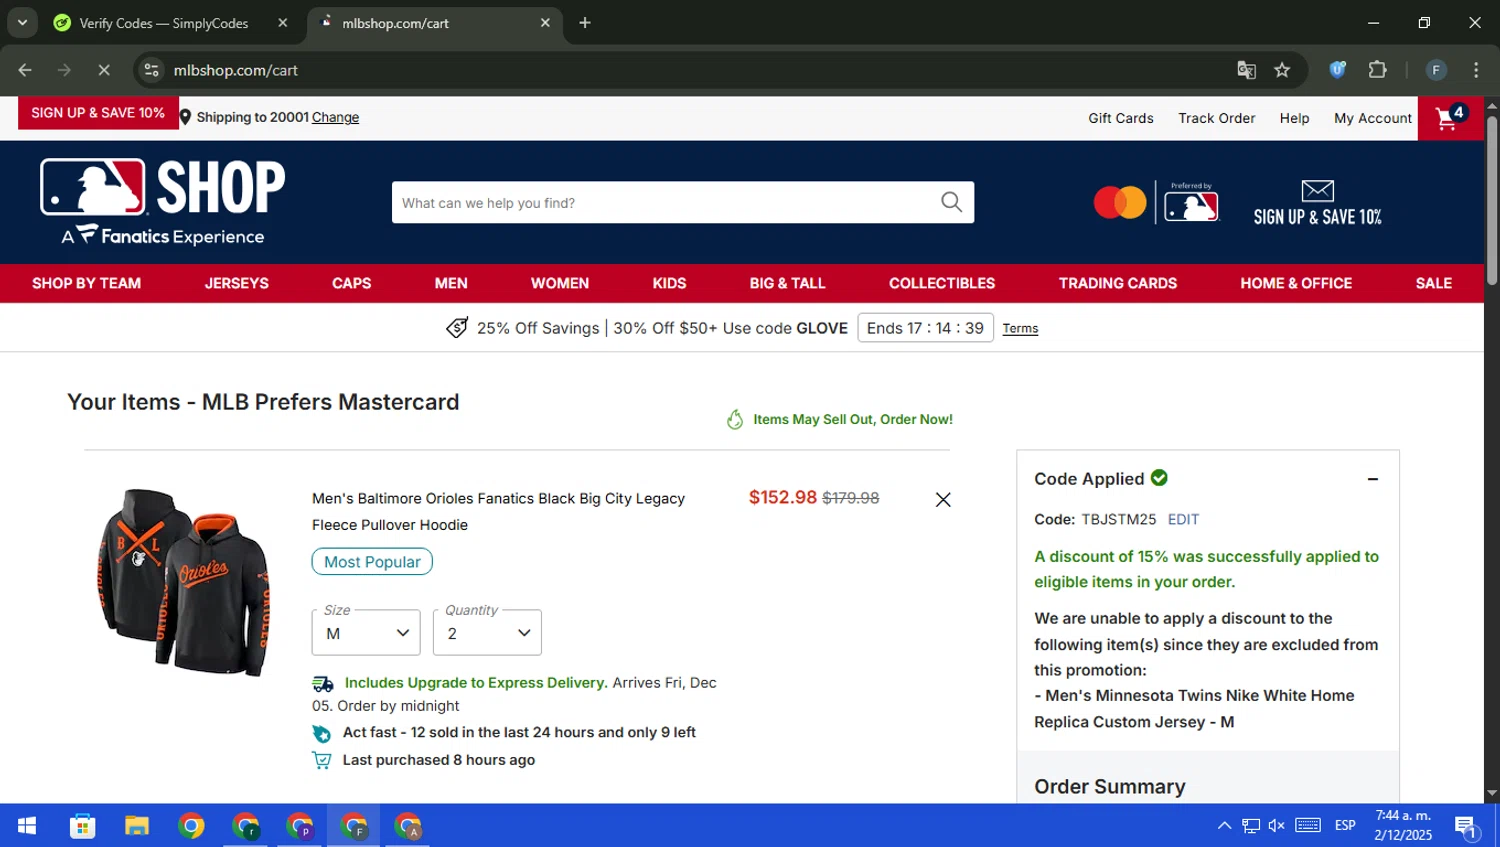Open the tab search dropdown arrow
The width and height of the screenshot is (1500, 847).
click(x=22, y=22)
